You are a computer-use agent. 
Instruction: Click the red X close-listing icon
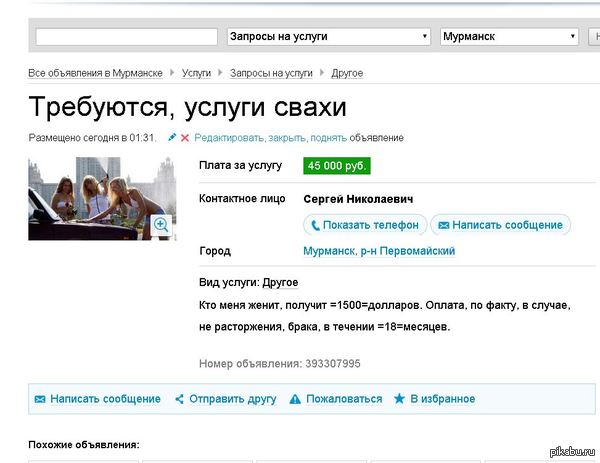coord(185,138)
